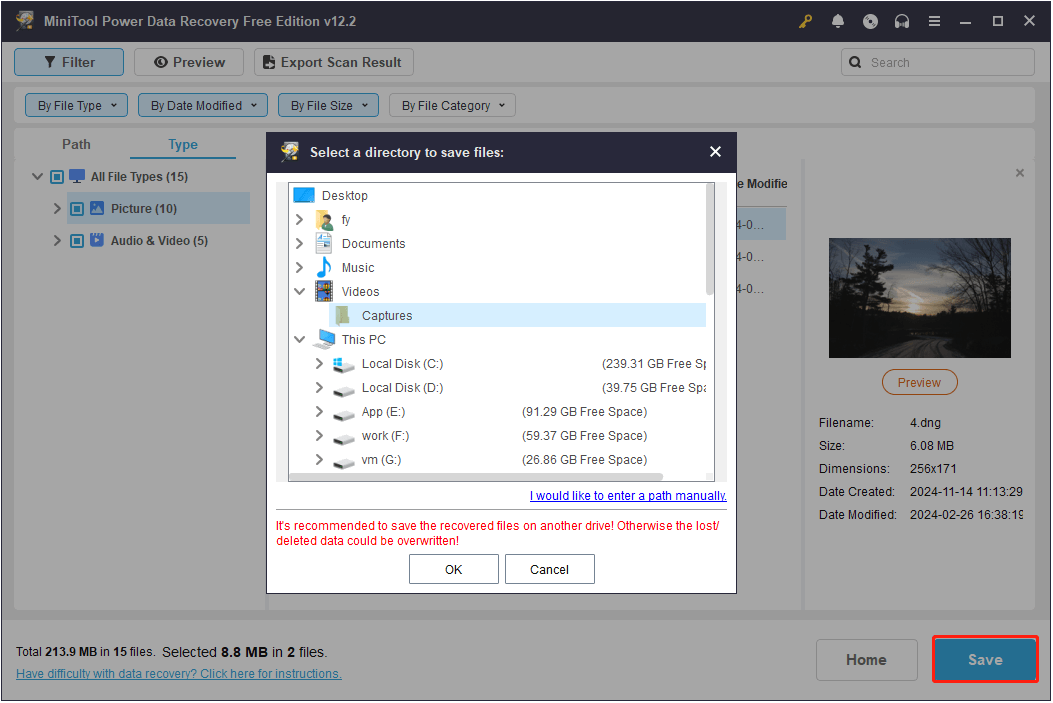Screen dimensions: 1053x703
Task: Click the sunset preview thumbnail image
Action: click(919, 297)
